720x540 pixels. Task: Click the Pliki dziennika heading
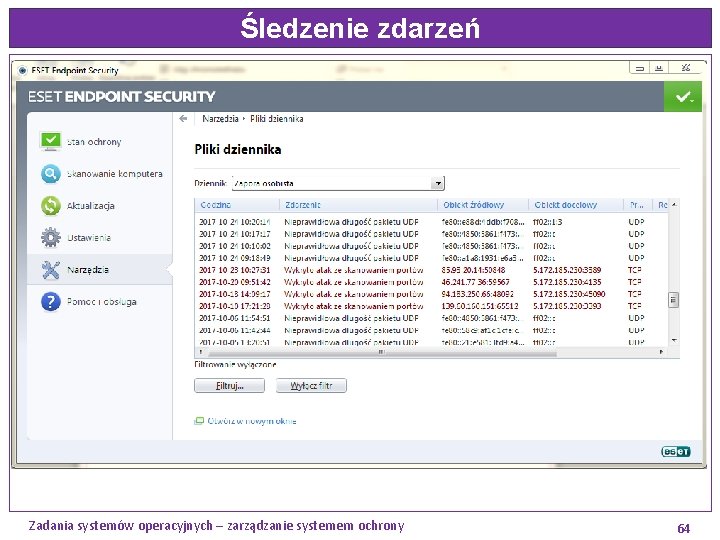click(238, 149)
